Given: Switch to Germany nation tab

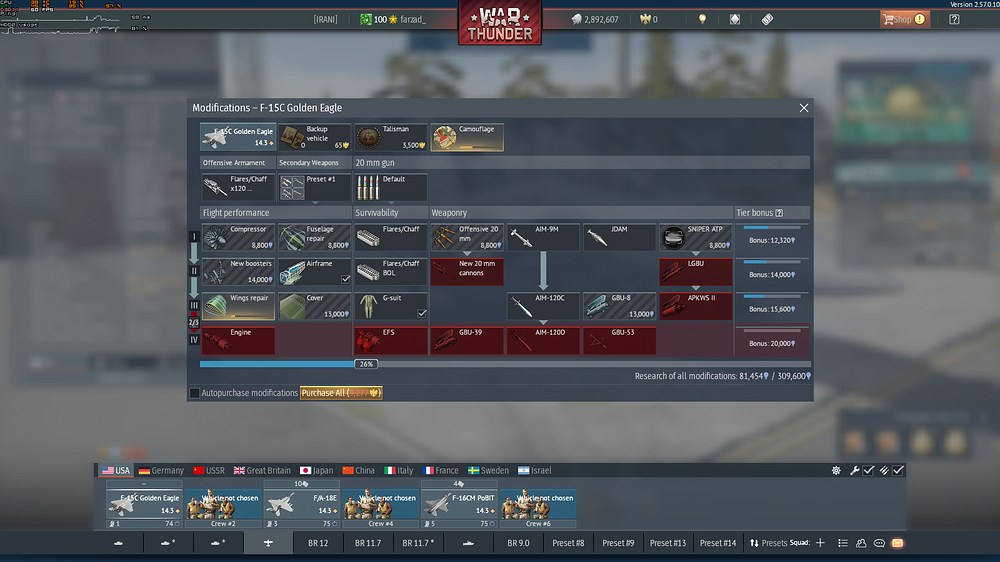Looking at the screenshot, I should click(x=161, y=470).
